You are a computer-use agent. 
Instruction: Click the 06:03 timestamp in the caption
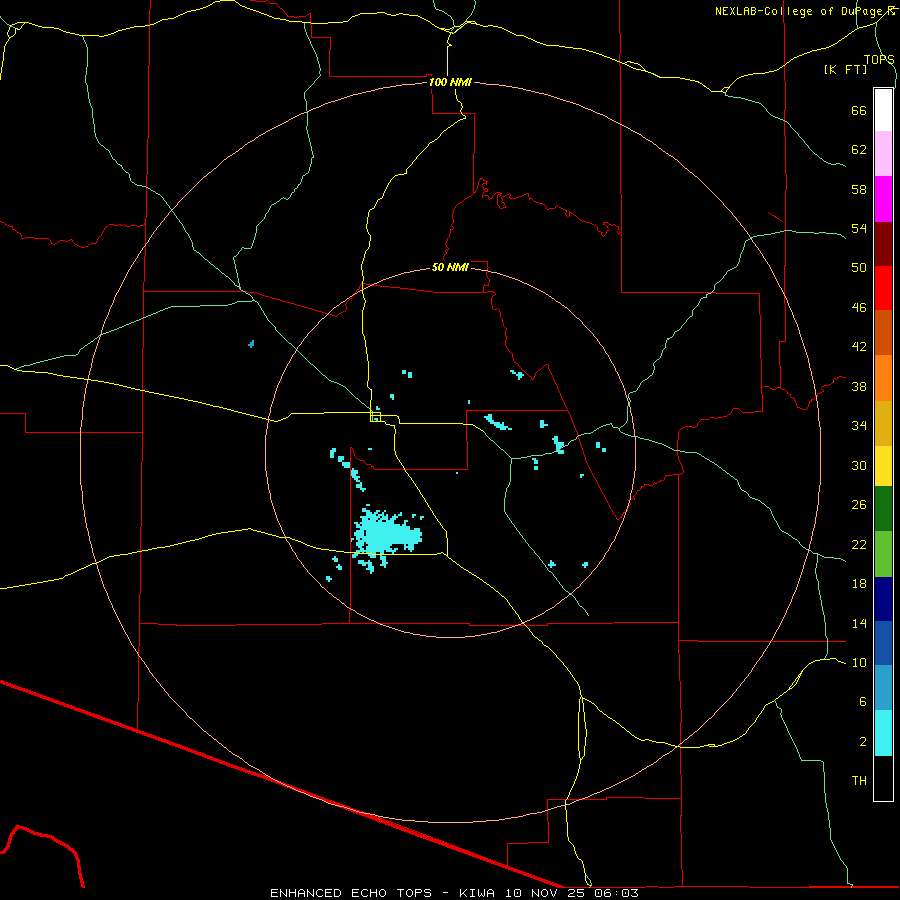tap(616, 893)
